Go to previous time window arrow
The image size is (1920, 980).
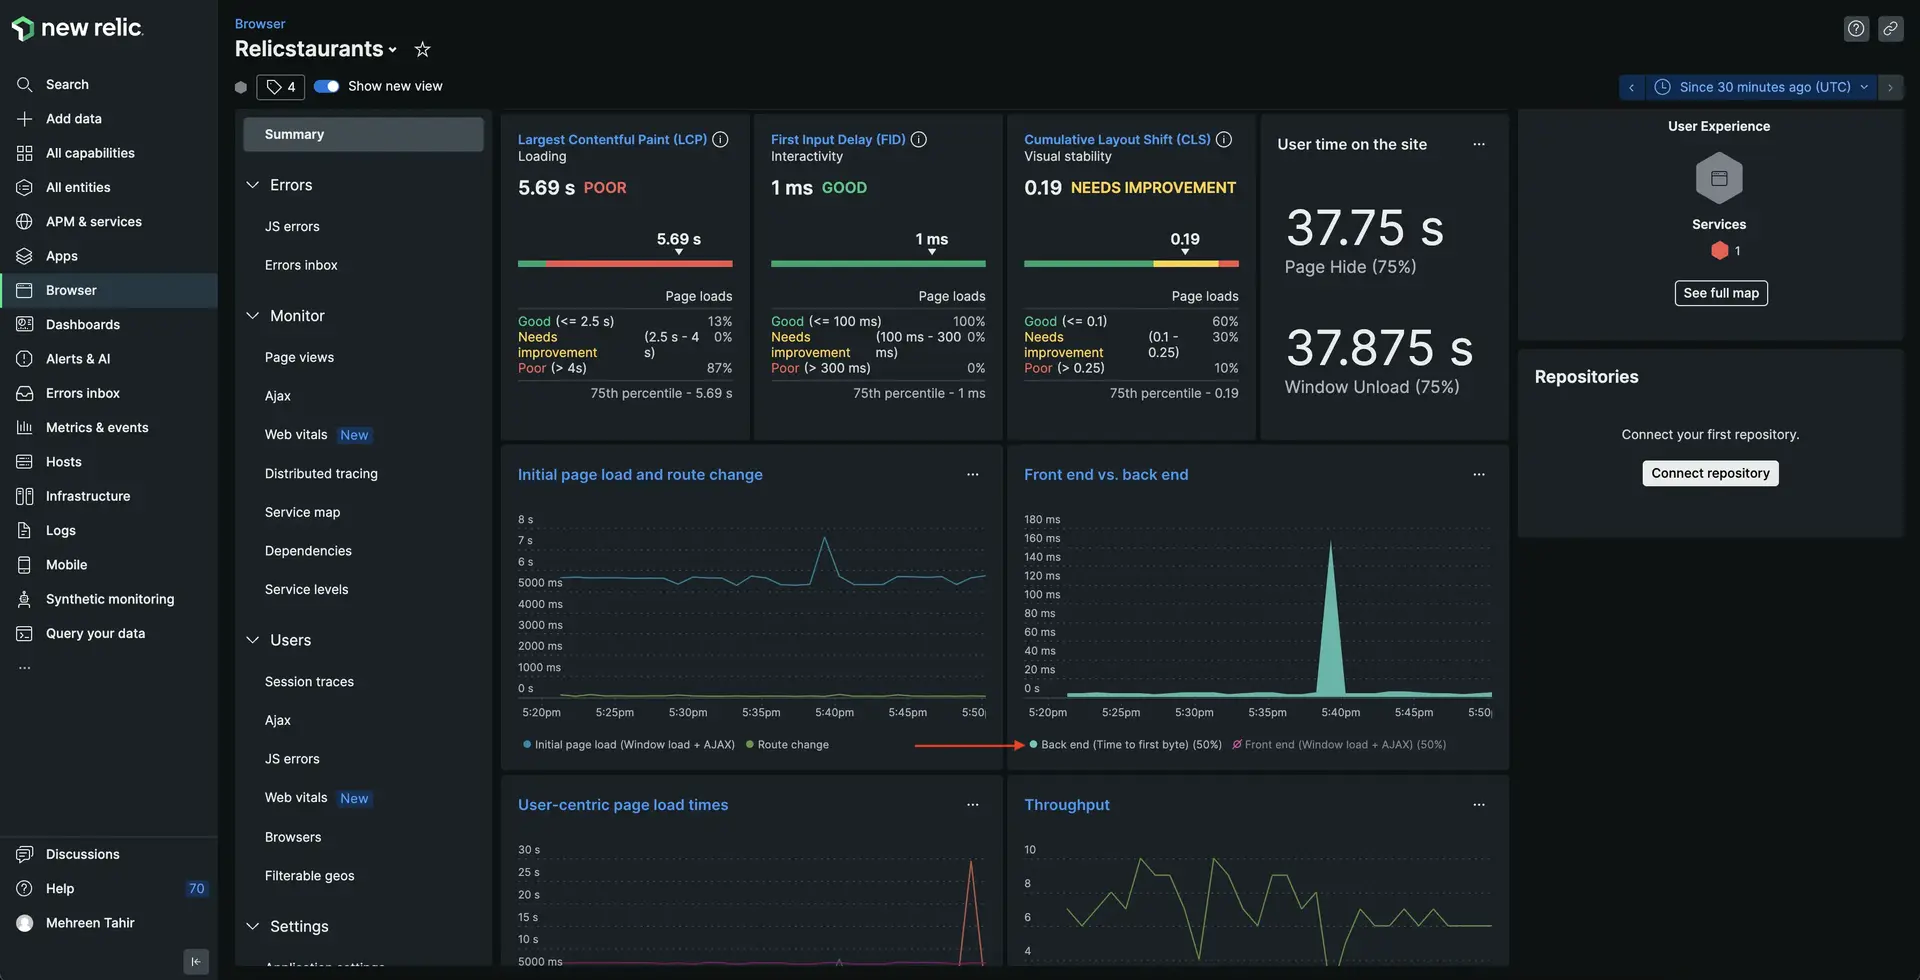(1631, 87)
